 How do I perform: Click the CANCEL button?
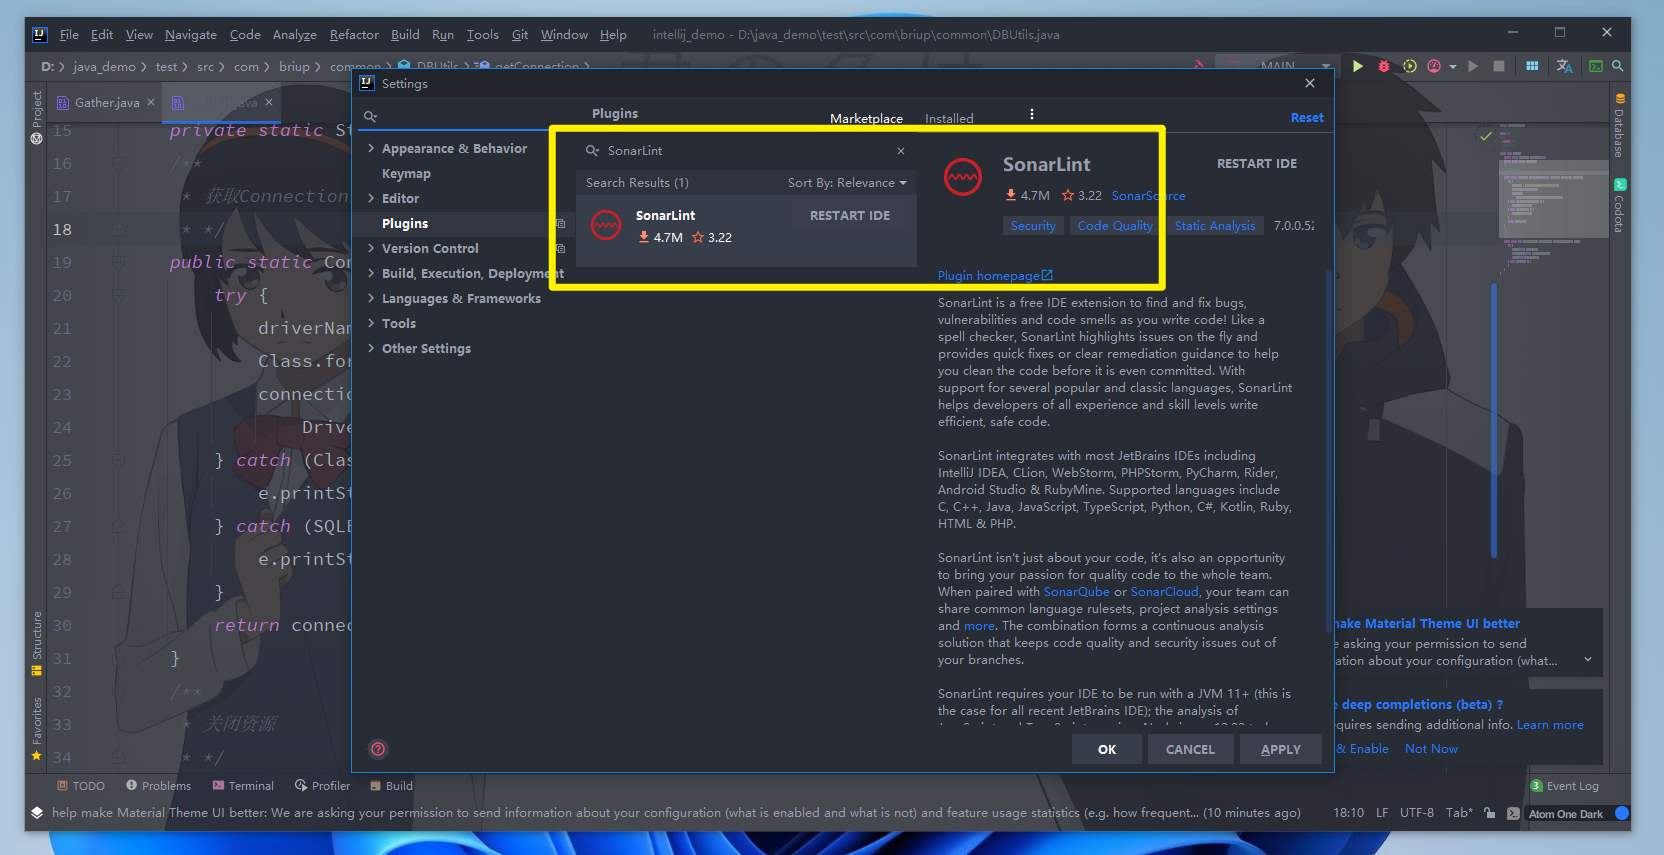(x=1190, y=749)
